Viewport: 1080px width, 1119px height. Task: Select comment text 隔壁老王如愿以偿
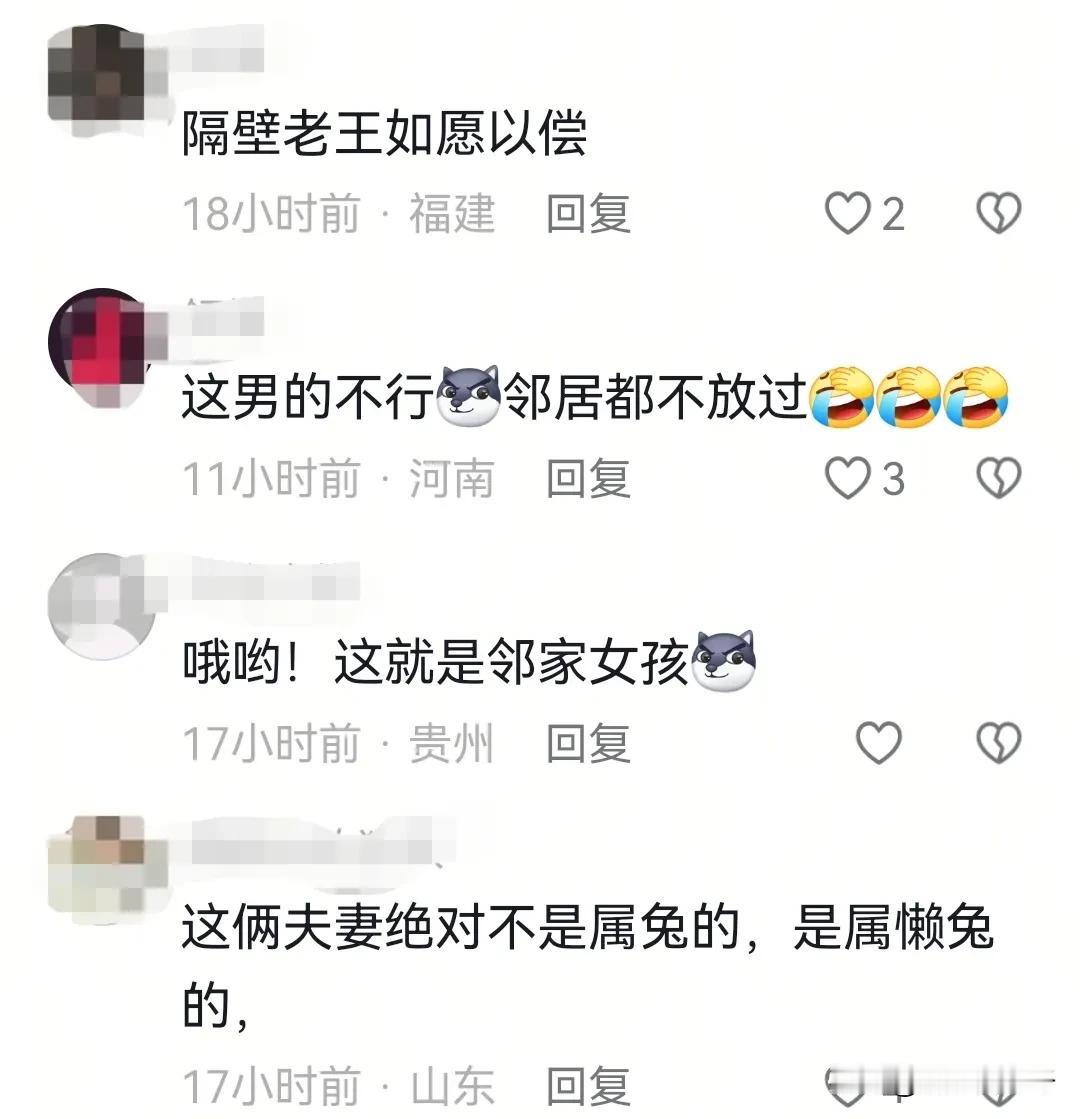385,133
